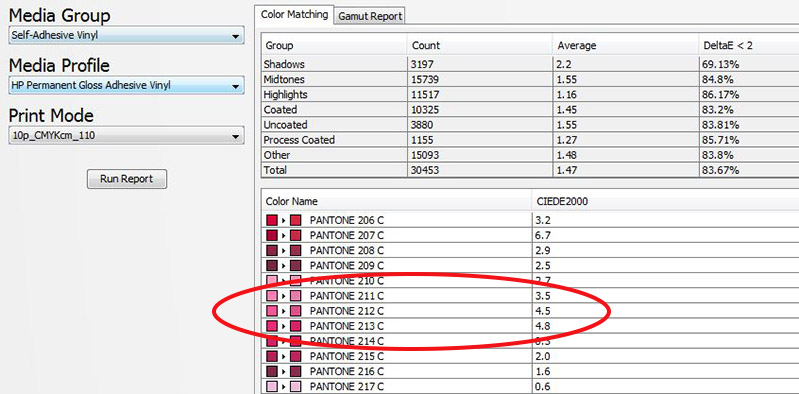Select the PANTONE 216 C color name
Image resolution: width=799 pixels, height=394 pixels.
347,371
